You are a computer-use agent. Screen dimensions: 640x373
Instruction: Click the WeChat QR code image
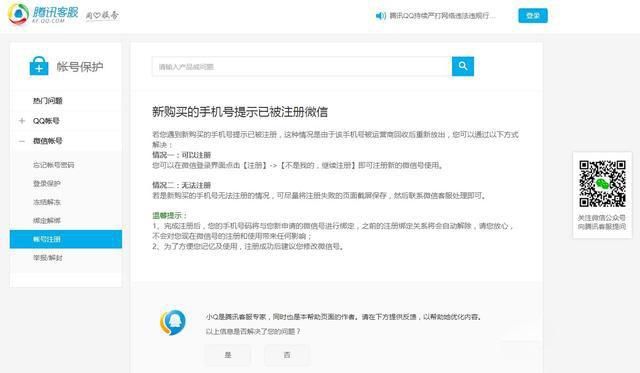[602, 184]
